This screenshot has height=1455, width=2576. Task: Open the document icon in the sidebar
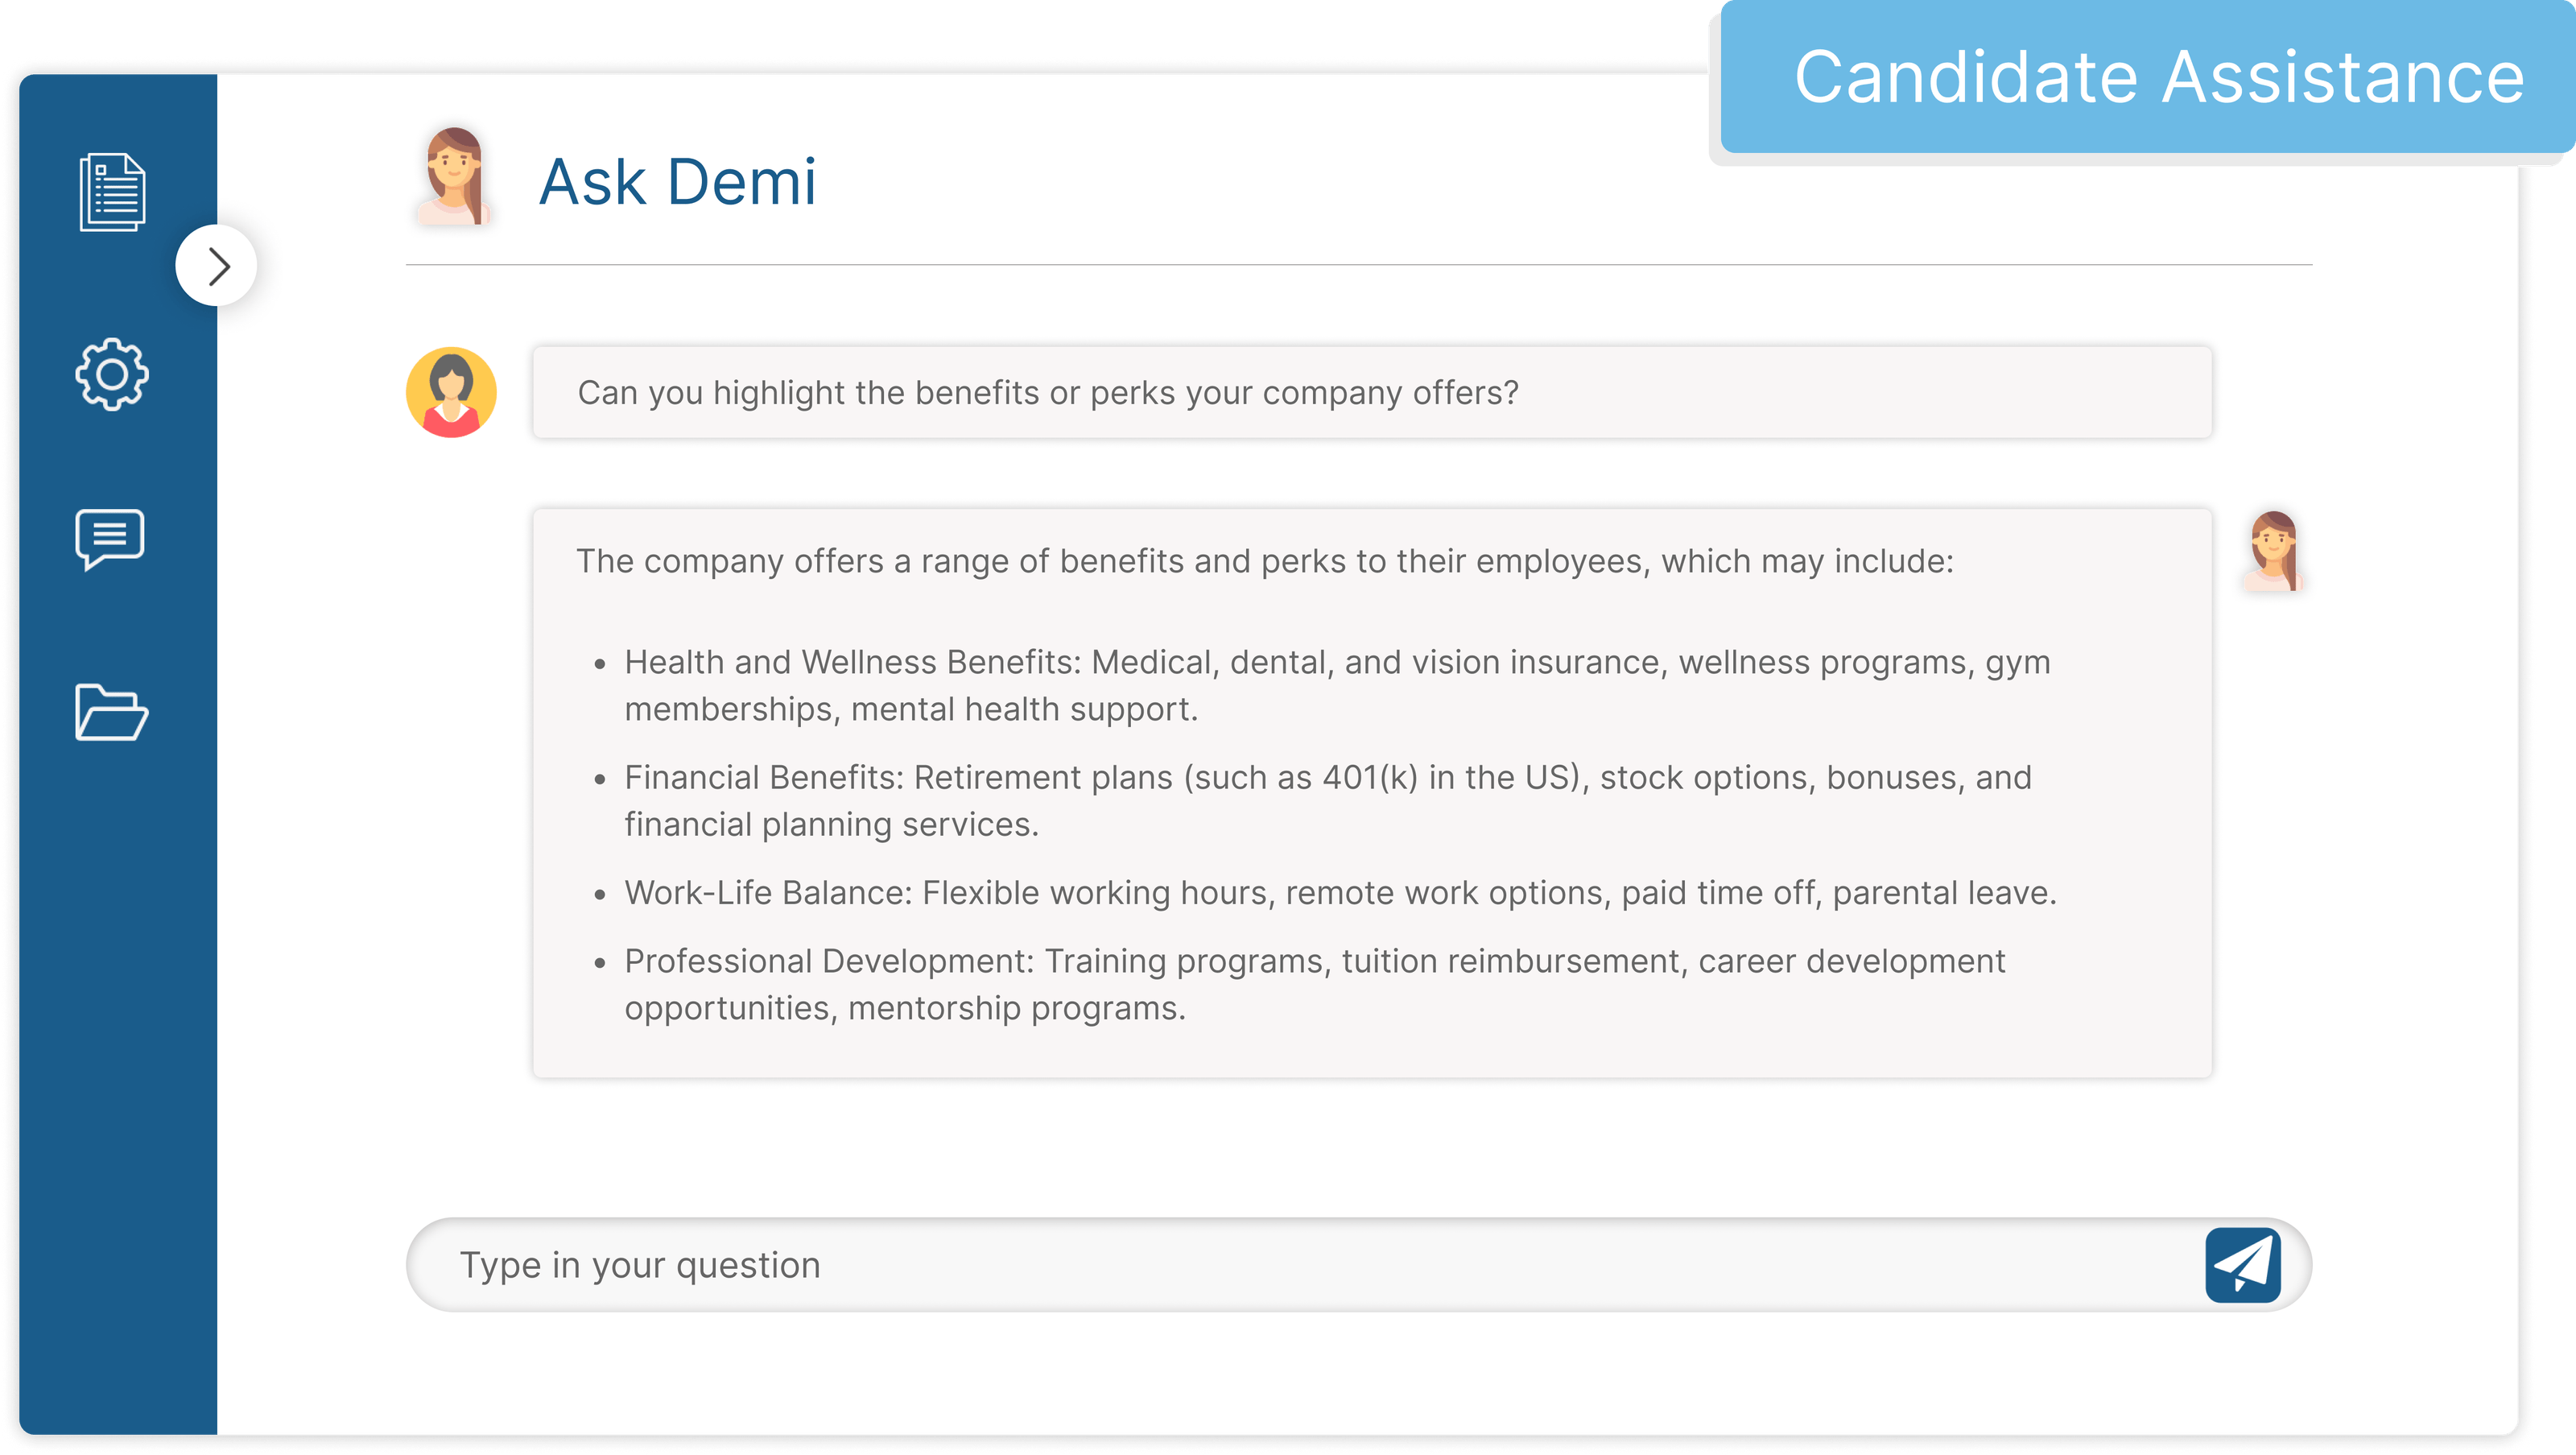coord(111,192)
